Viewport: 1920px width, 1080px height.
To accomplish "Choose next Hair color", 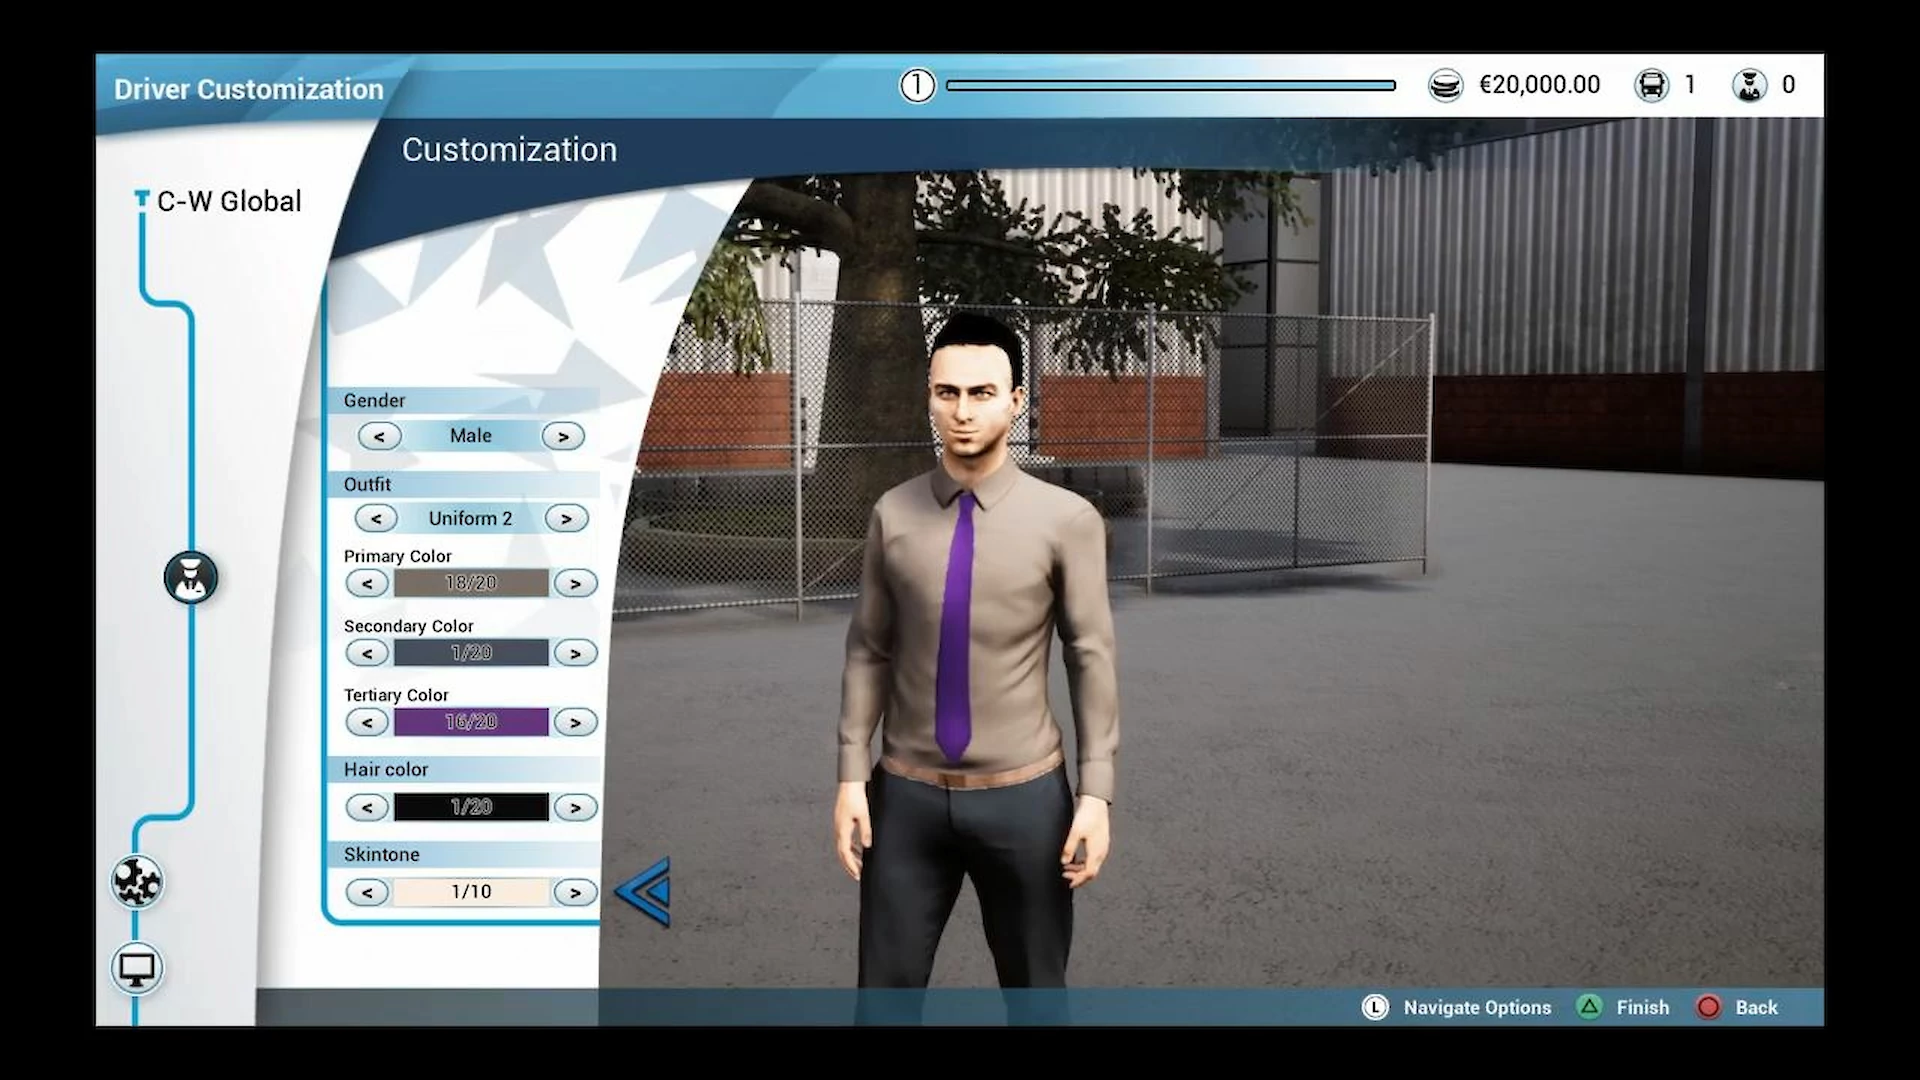I will click(x=575, y=807).
